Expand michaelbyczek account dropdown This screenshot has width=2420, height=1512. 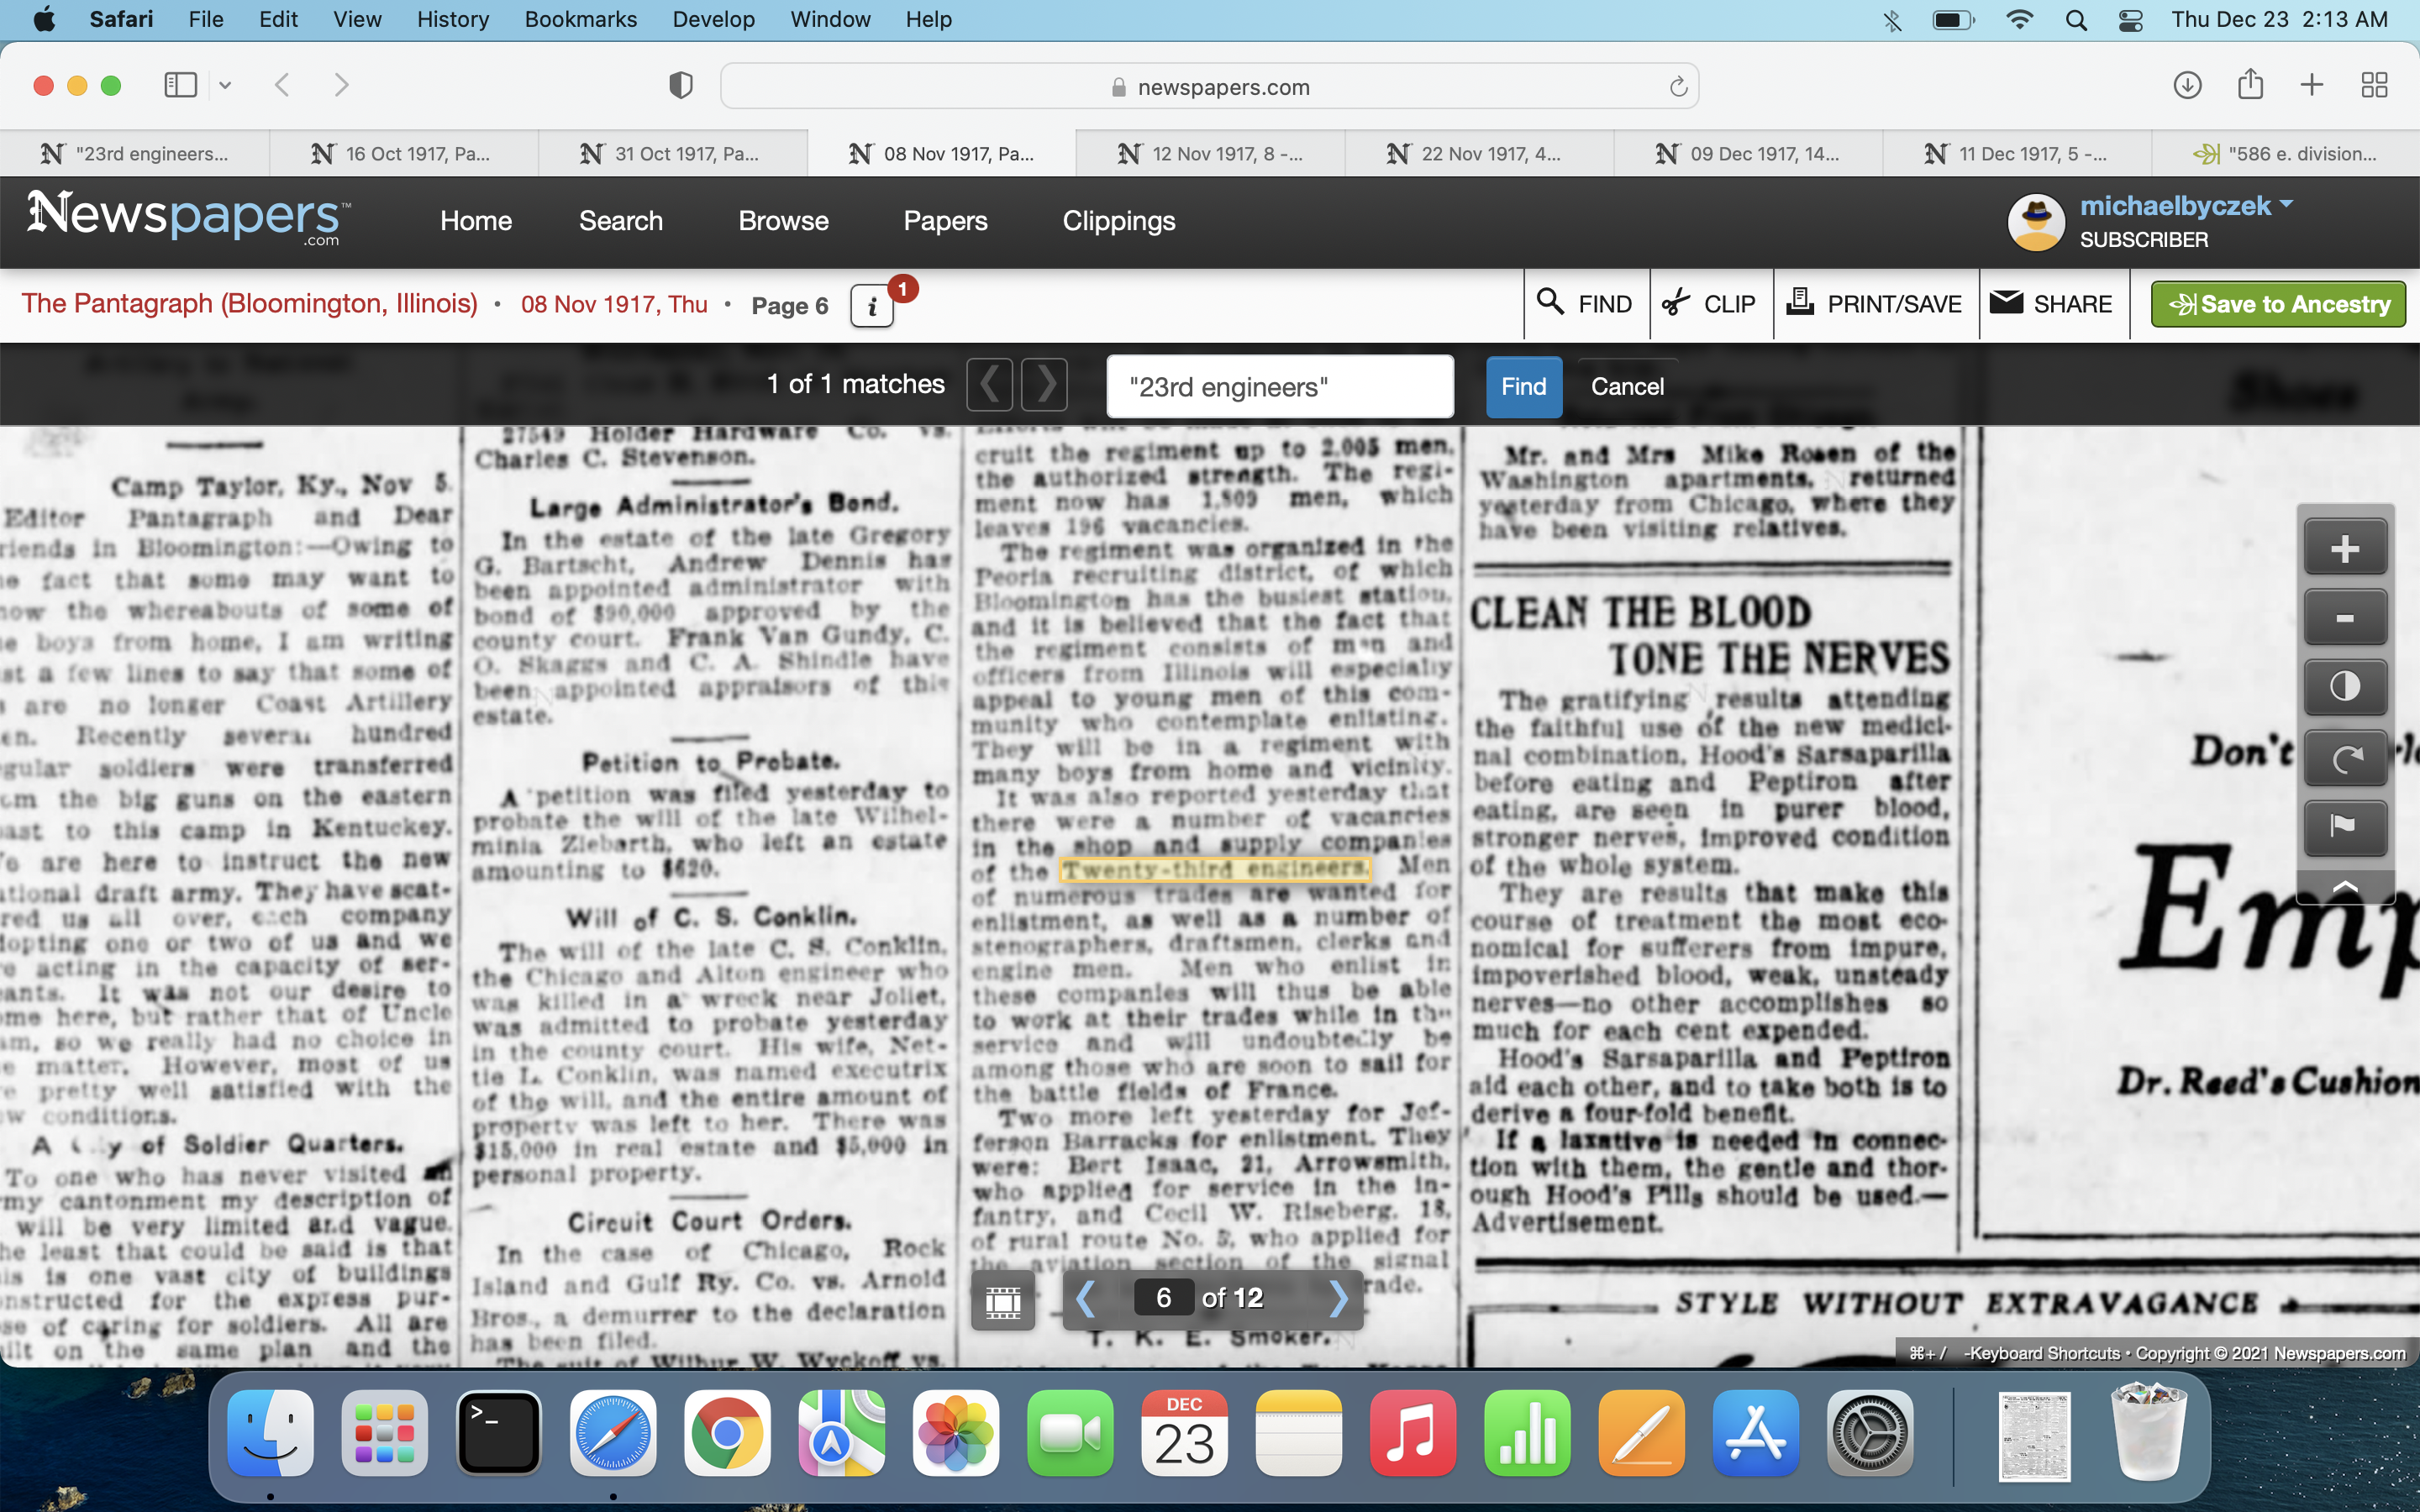(2286, 205)
